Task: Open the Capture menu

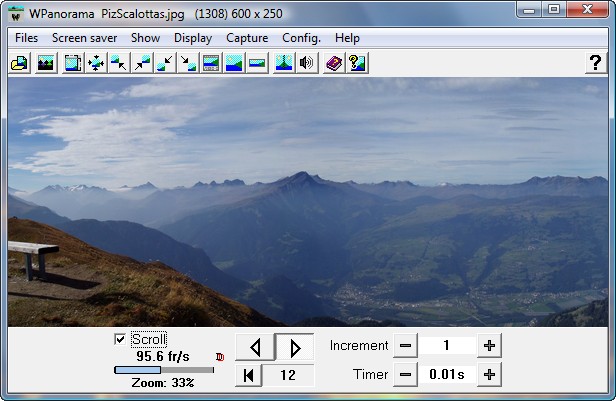Action: pyautogui.click(x=247, y=38)
